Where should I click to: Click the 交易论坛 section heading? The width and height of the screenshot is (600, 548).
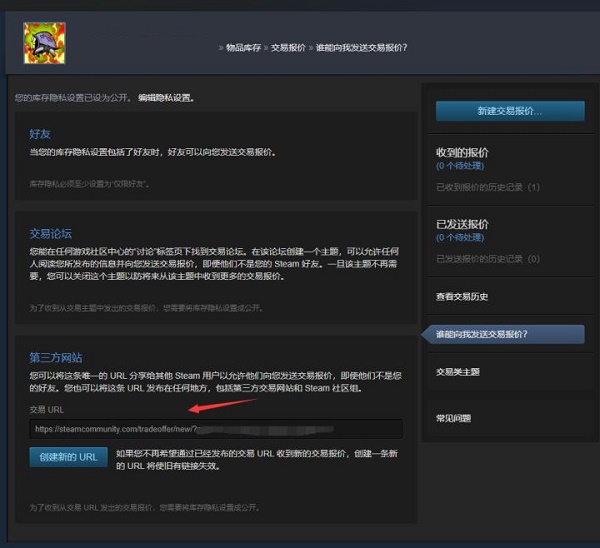[x=50, y=233]
